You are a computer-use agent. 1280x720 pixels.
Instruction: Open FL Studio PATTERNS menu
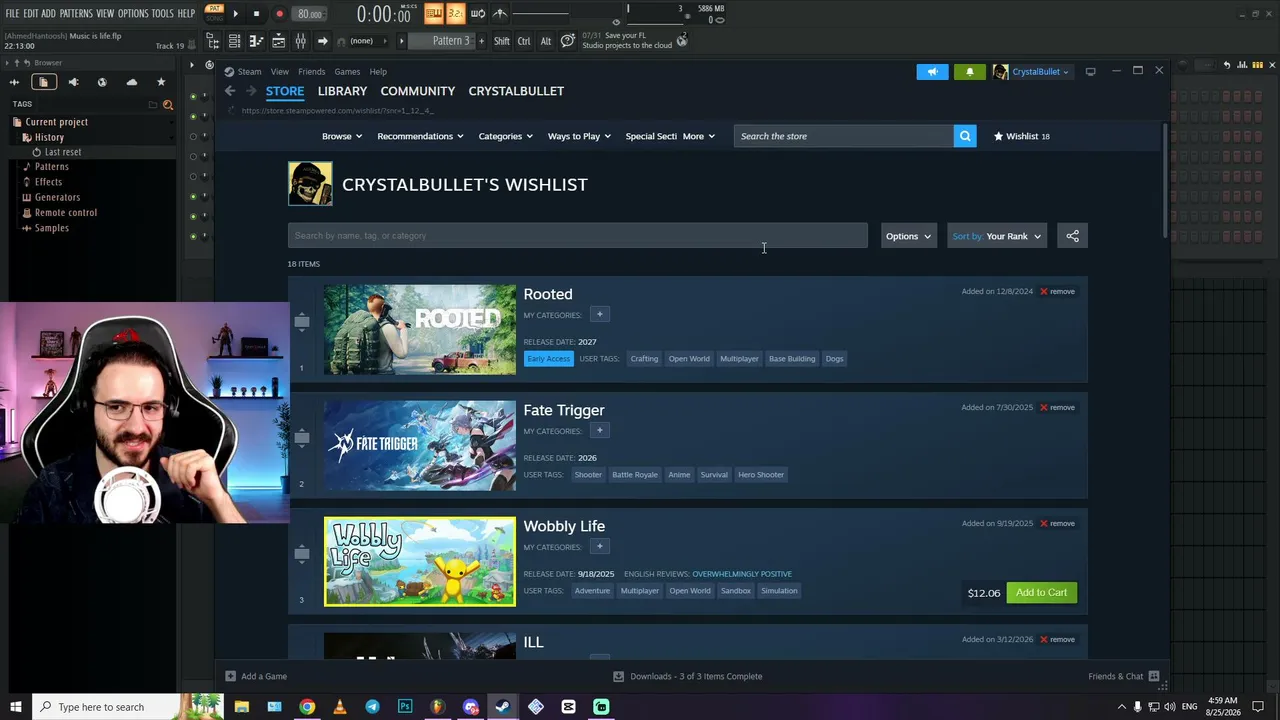pos(76,13)
